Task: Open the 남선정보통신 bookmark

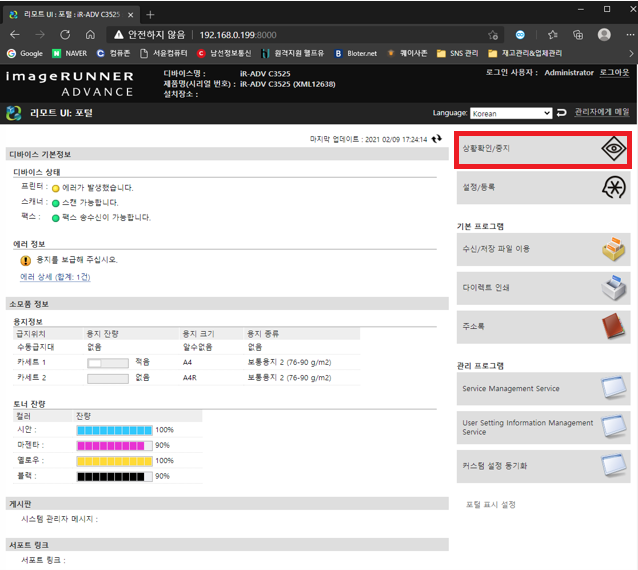Action: point(224,53)
